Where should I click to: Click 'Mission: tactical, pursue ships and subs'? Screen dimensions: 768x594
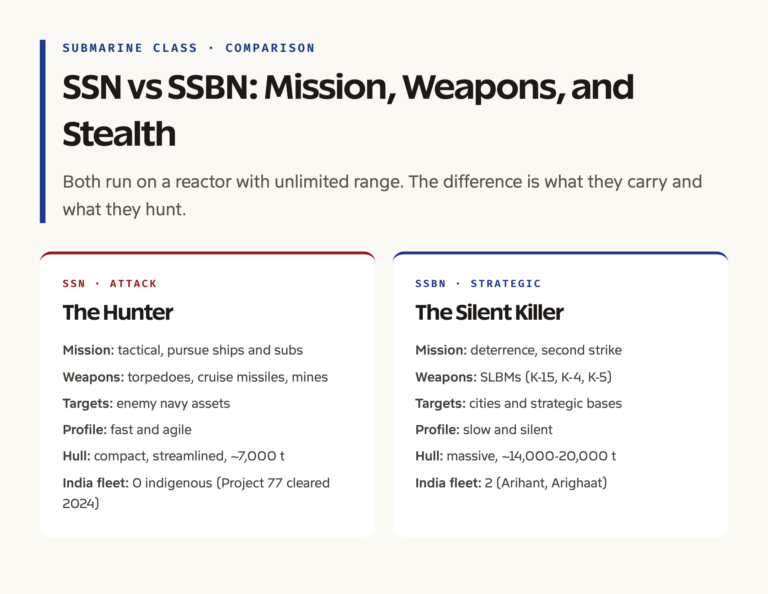pyautogui.click(x=183, y=350)
